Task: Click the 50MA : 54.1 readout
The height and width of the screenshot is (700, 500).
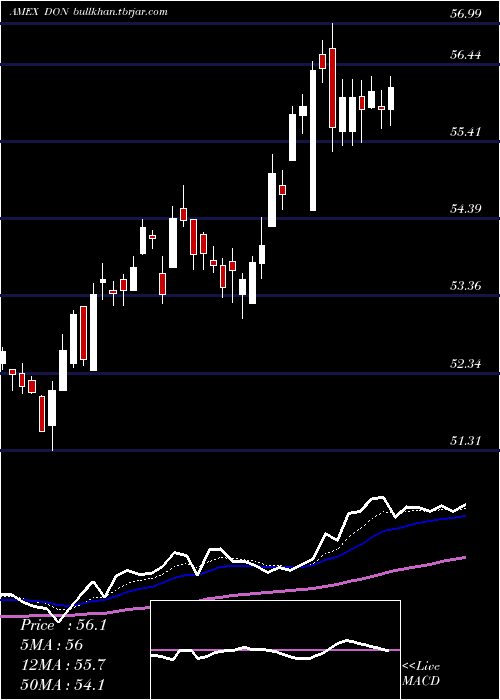Action: [63, 684]
